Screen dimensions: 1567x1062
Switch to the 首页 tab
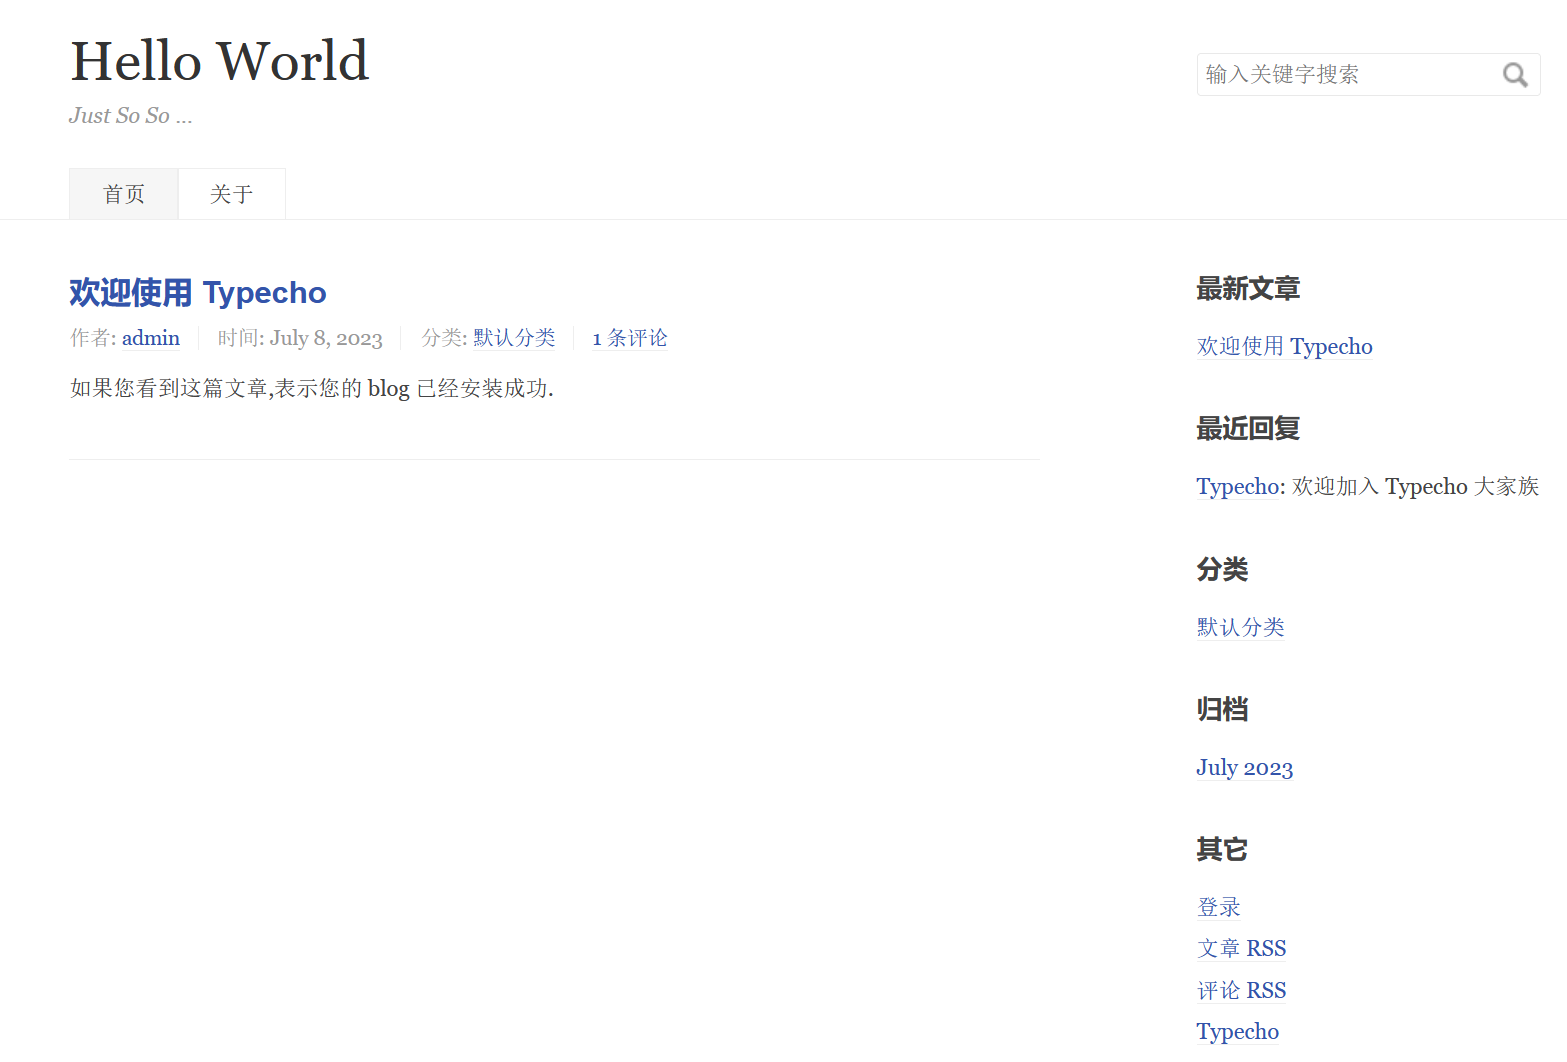(x=123, y=193)
